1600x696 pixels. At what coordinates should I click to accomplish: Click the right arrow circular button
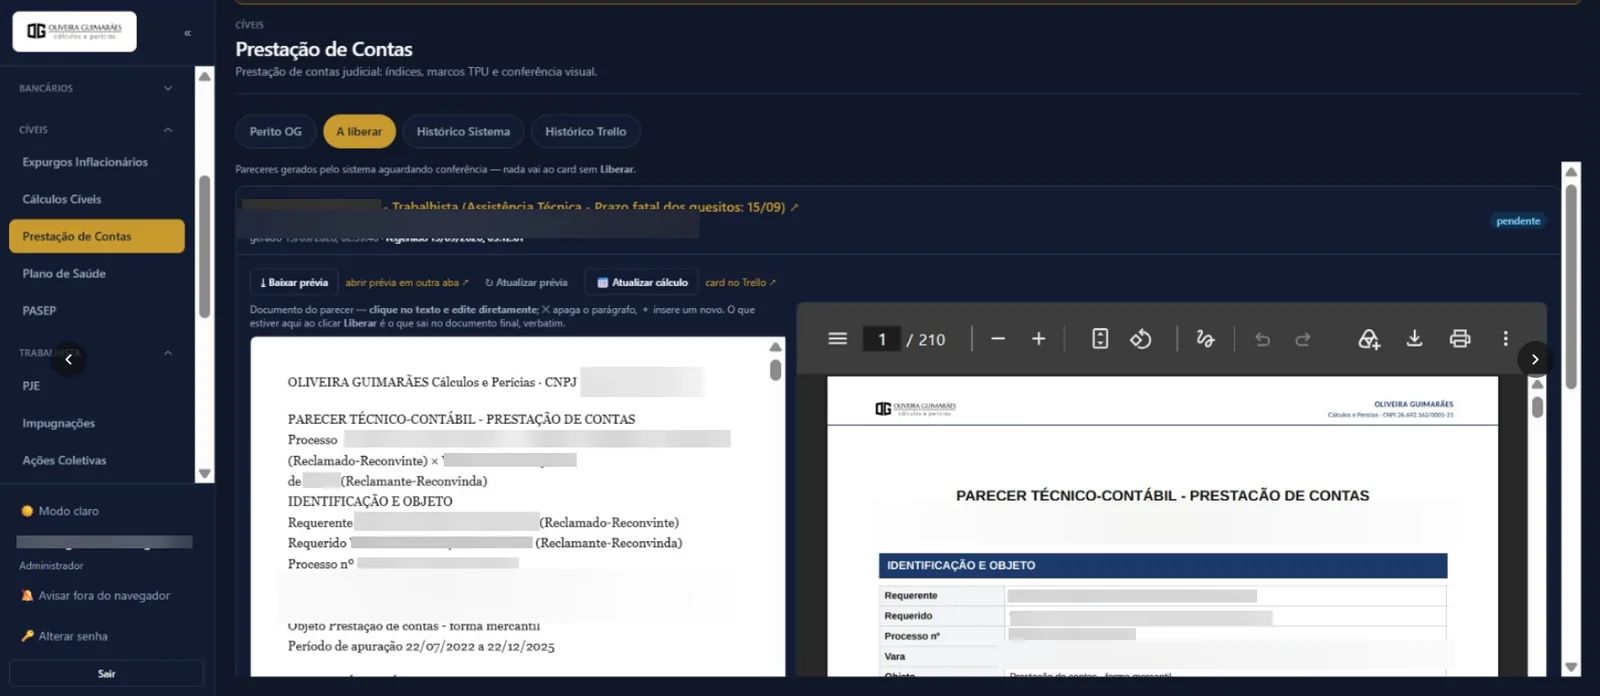click(x=1534, y=359)
